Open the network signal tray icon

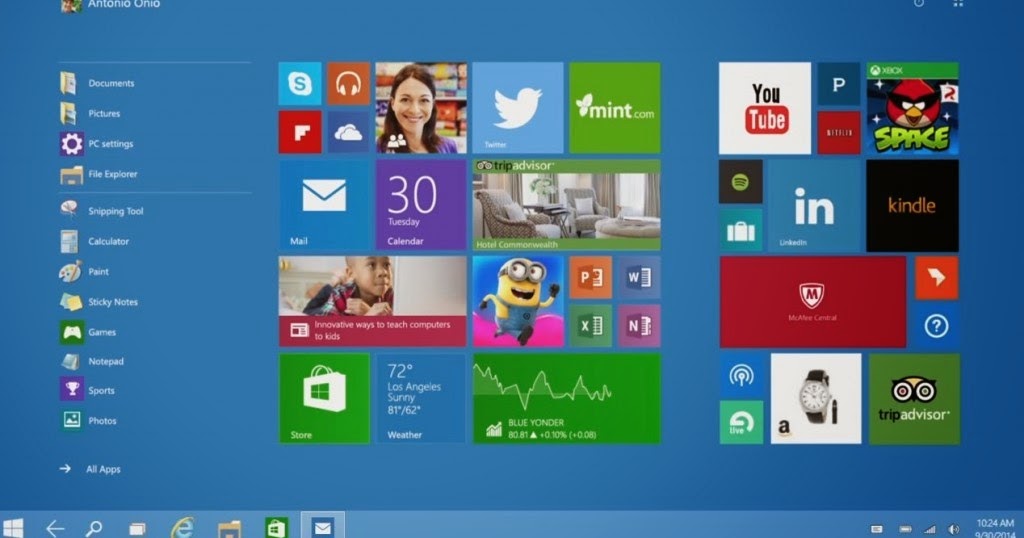tap(930, 529)
